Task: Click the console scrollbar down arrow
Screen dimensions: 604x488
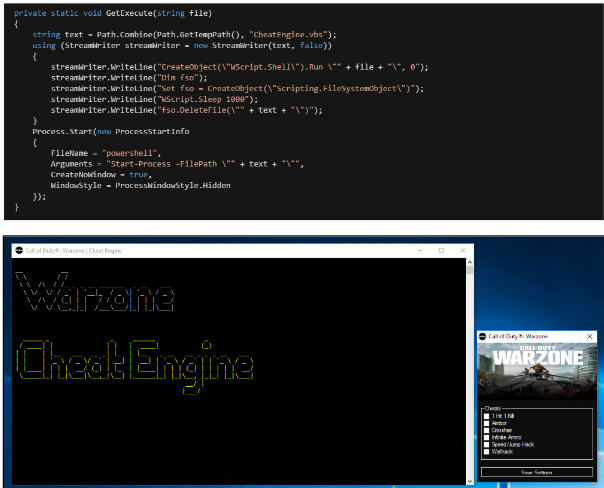Action: (470, 481)
